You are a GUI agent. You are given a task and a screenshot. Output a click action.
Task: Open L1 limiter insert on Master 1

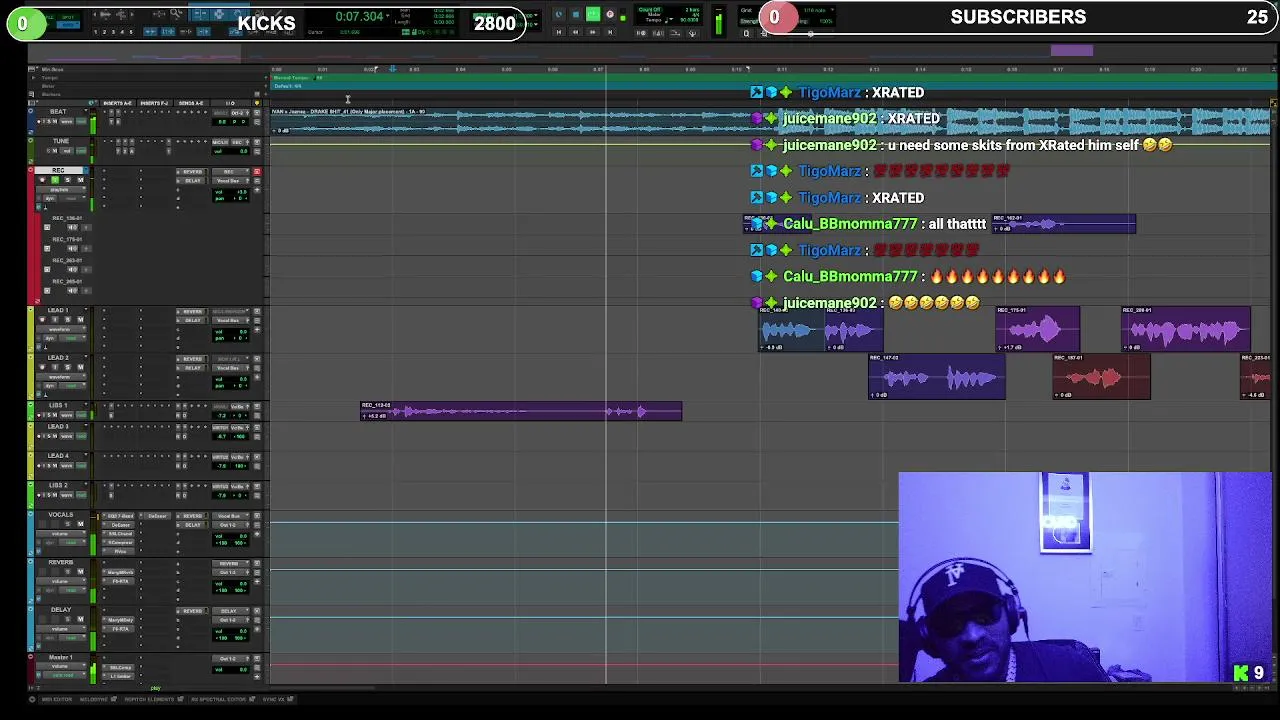click(x=119, y=676)
